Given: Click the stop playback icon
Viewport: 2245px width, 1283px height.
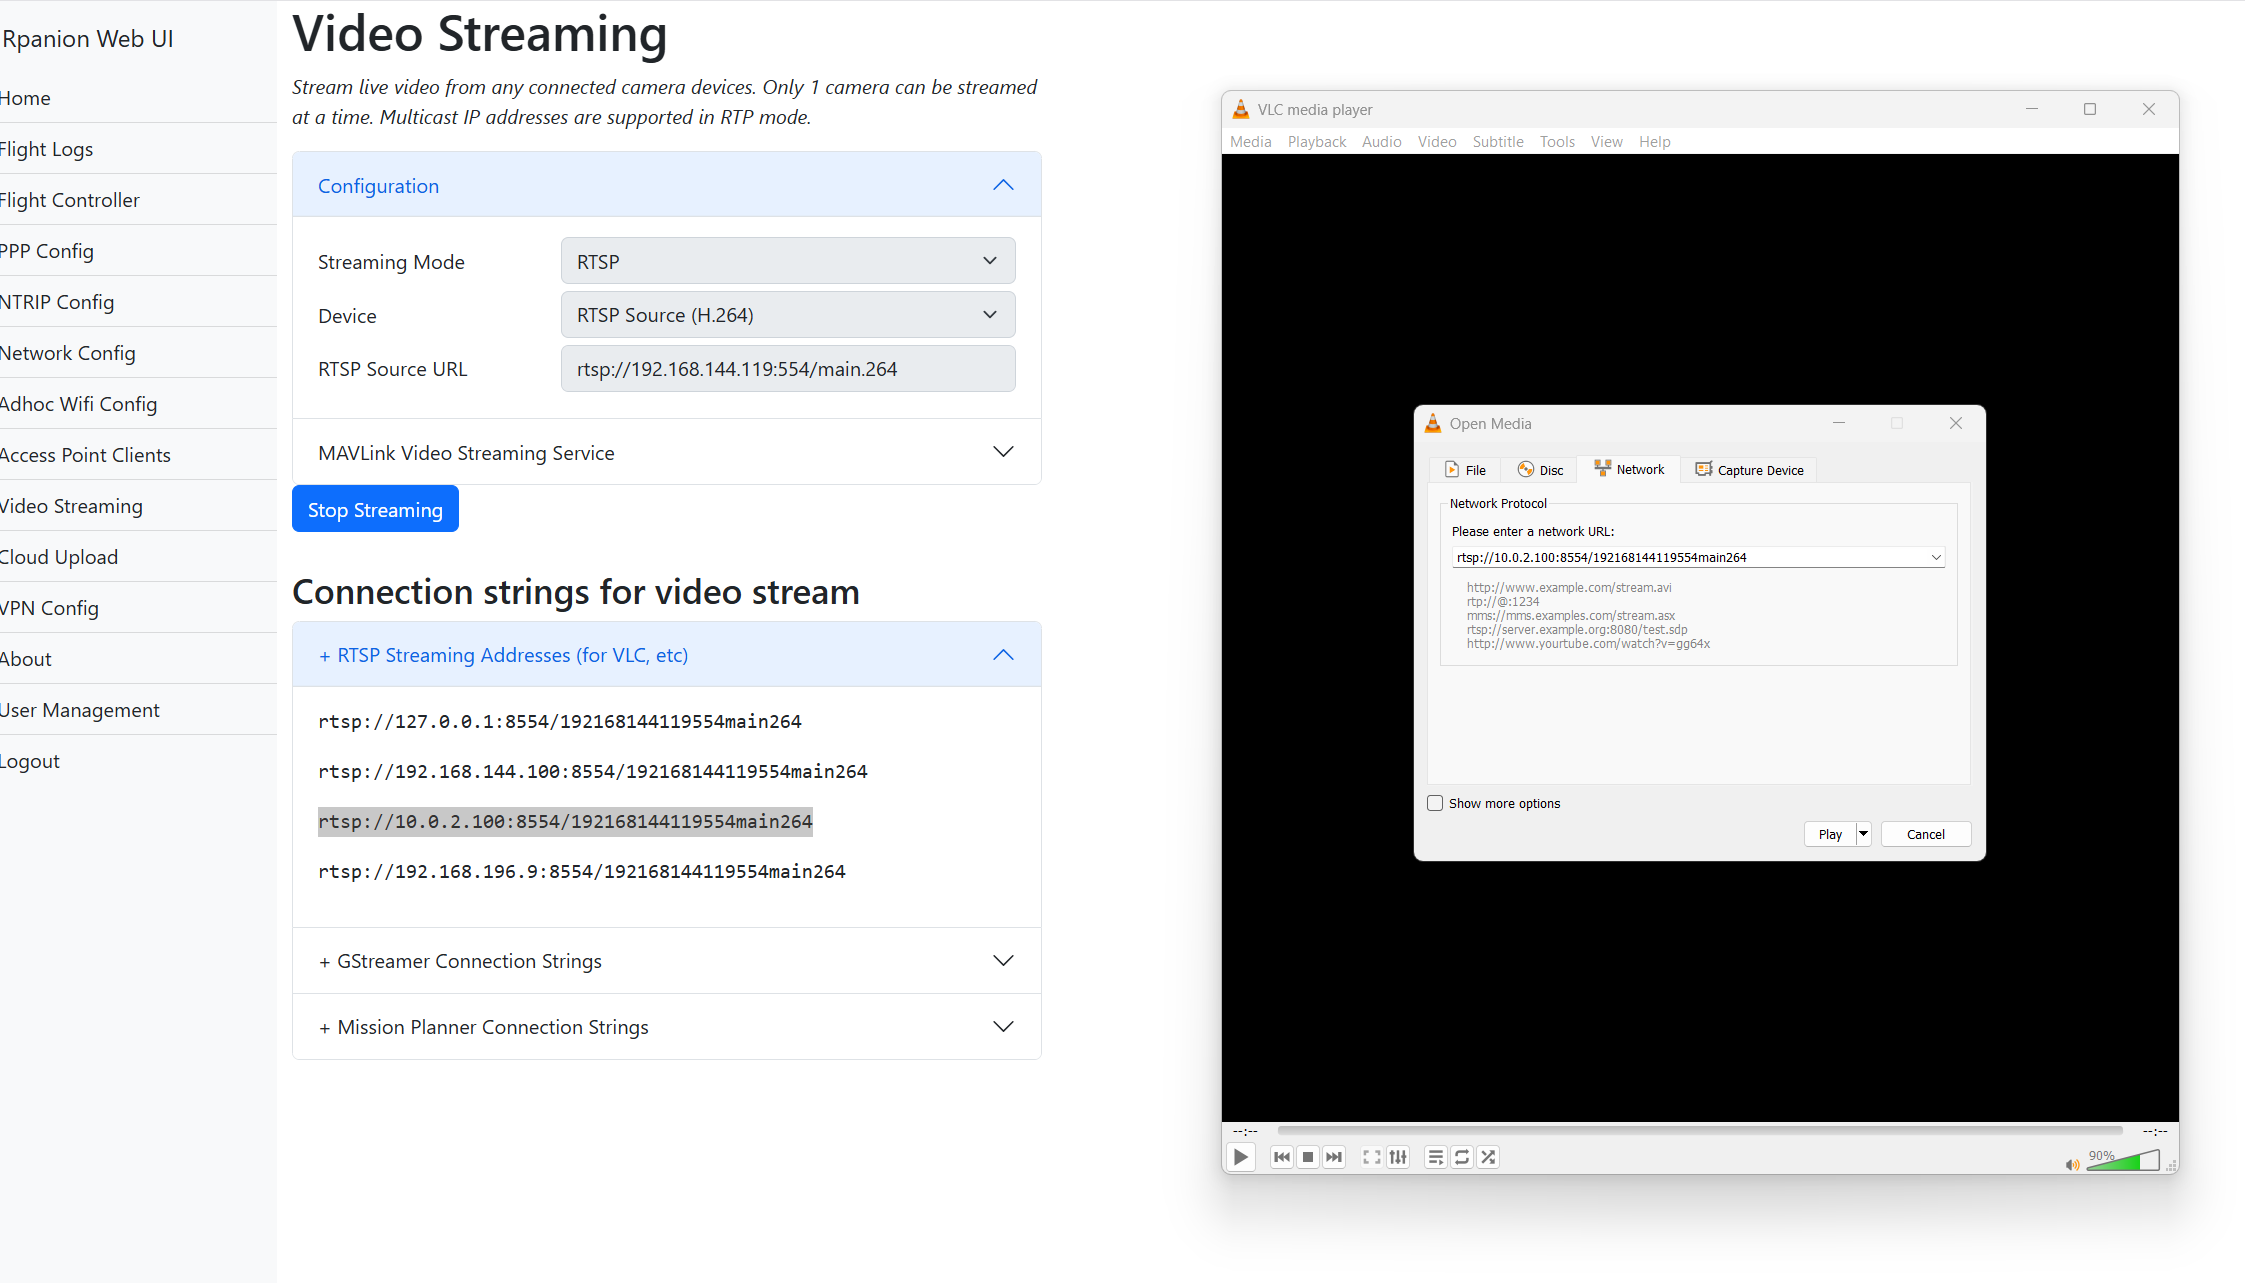Looking at the screenshot, I should pyautogui.click(x=1307, y=1157).
